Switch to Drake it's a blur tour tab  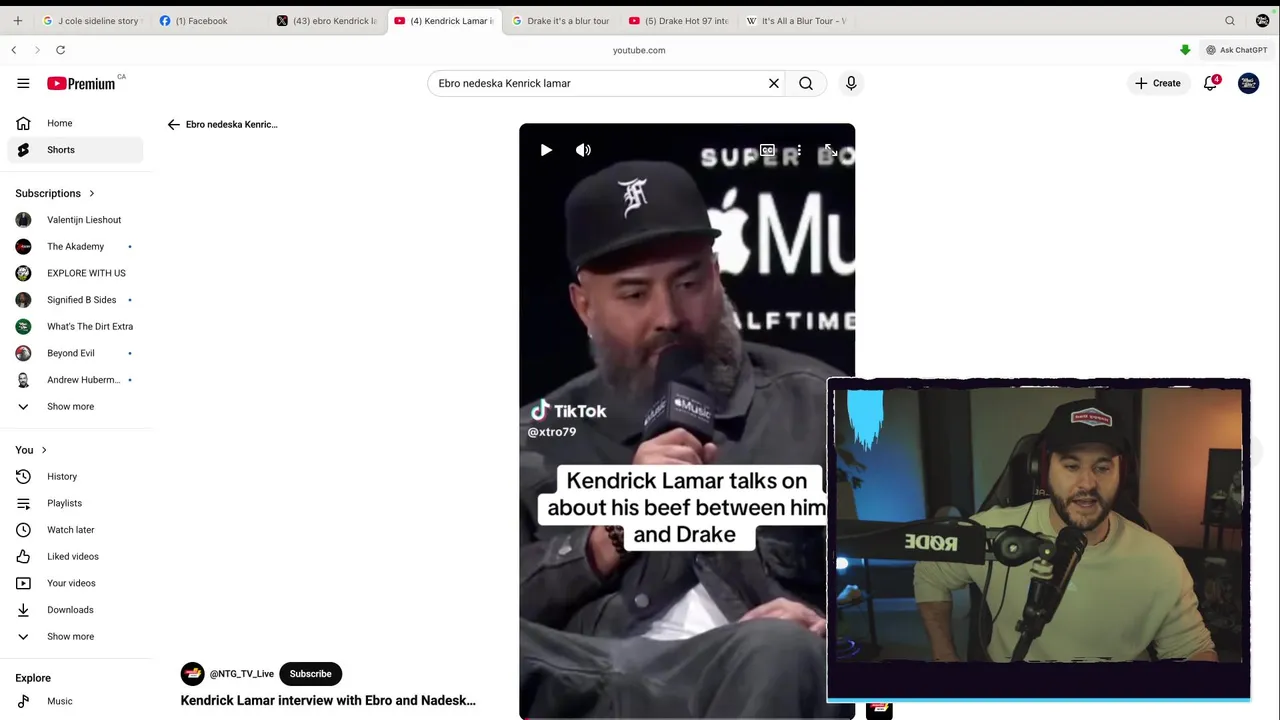560,20
